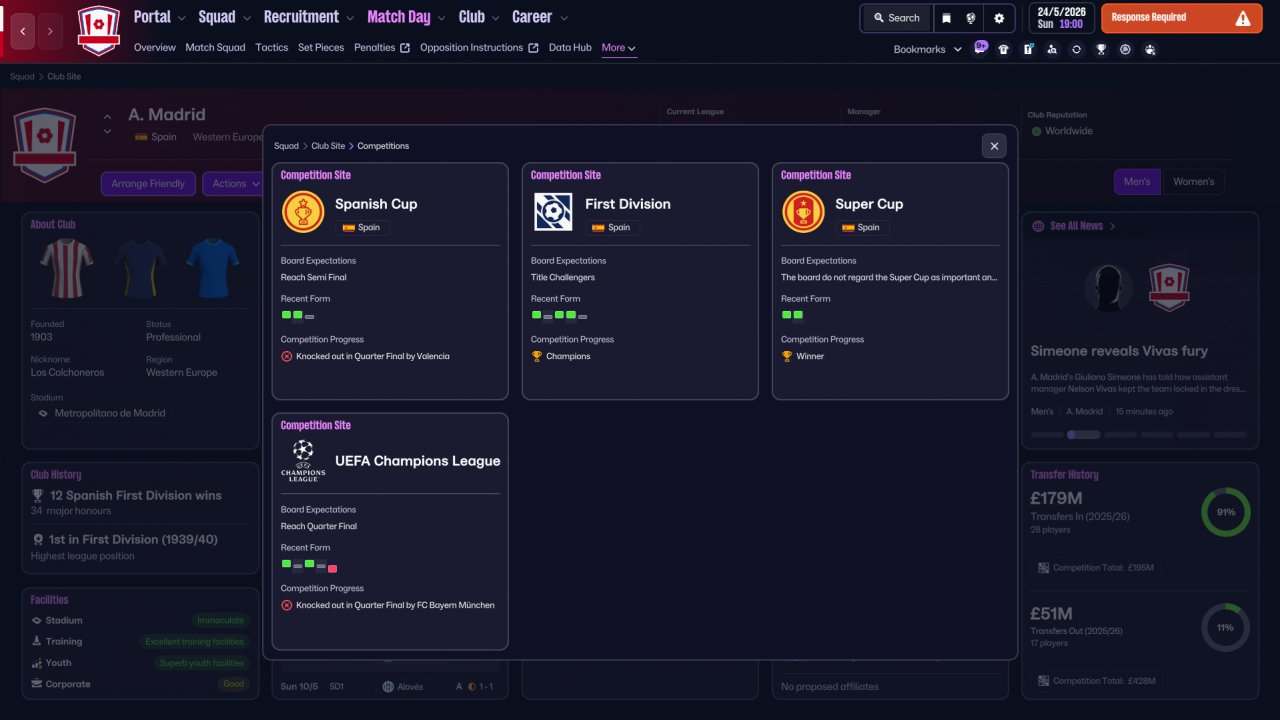Expand the Recruitment menu chevron

coord(350,18)
